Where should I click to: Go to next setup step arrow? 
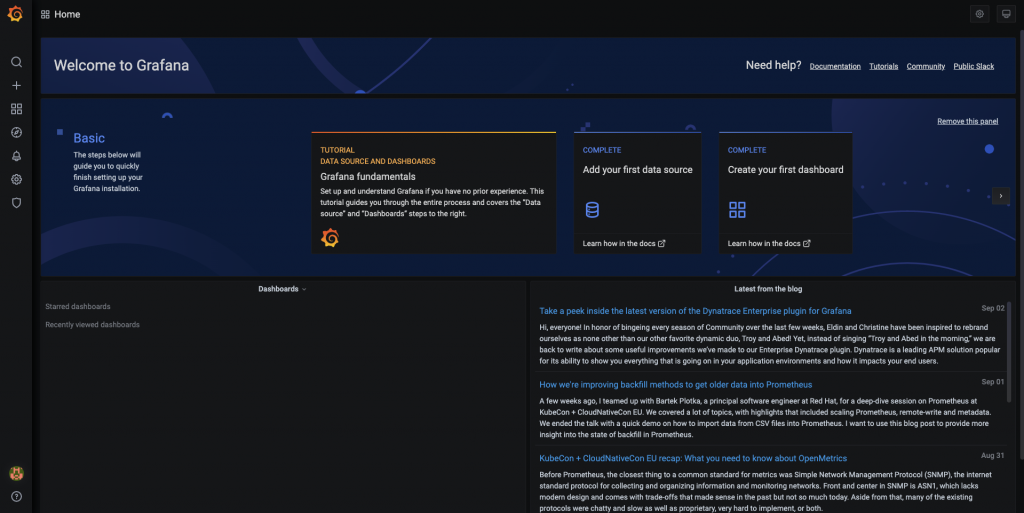pos(1000,196)
